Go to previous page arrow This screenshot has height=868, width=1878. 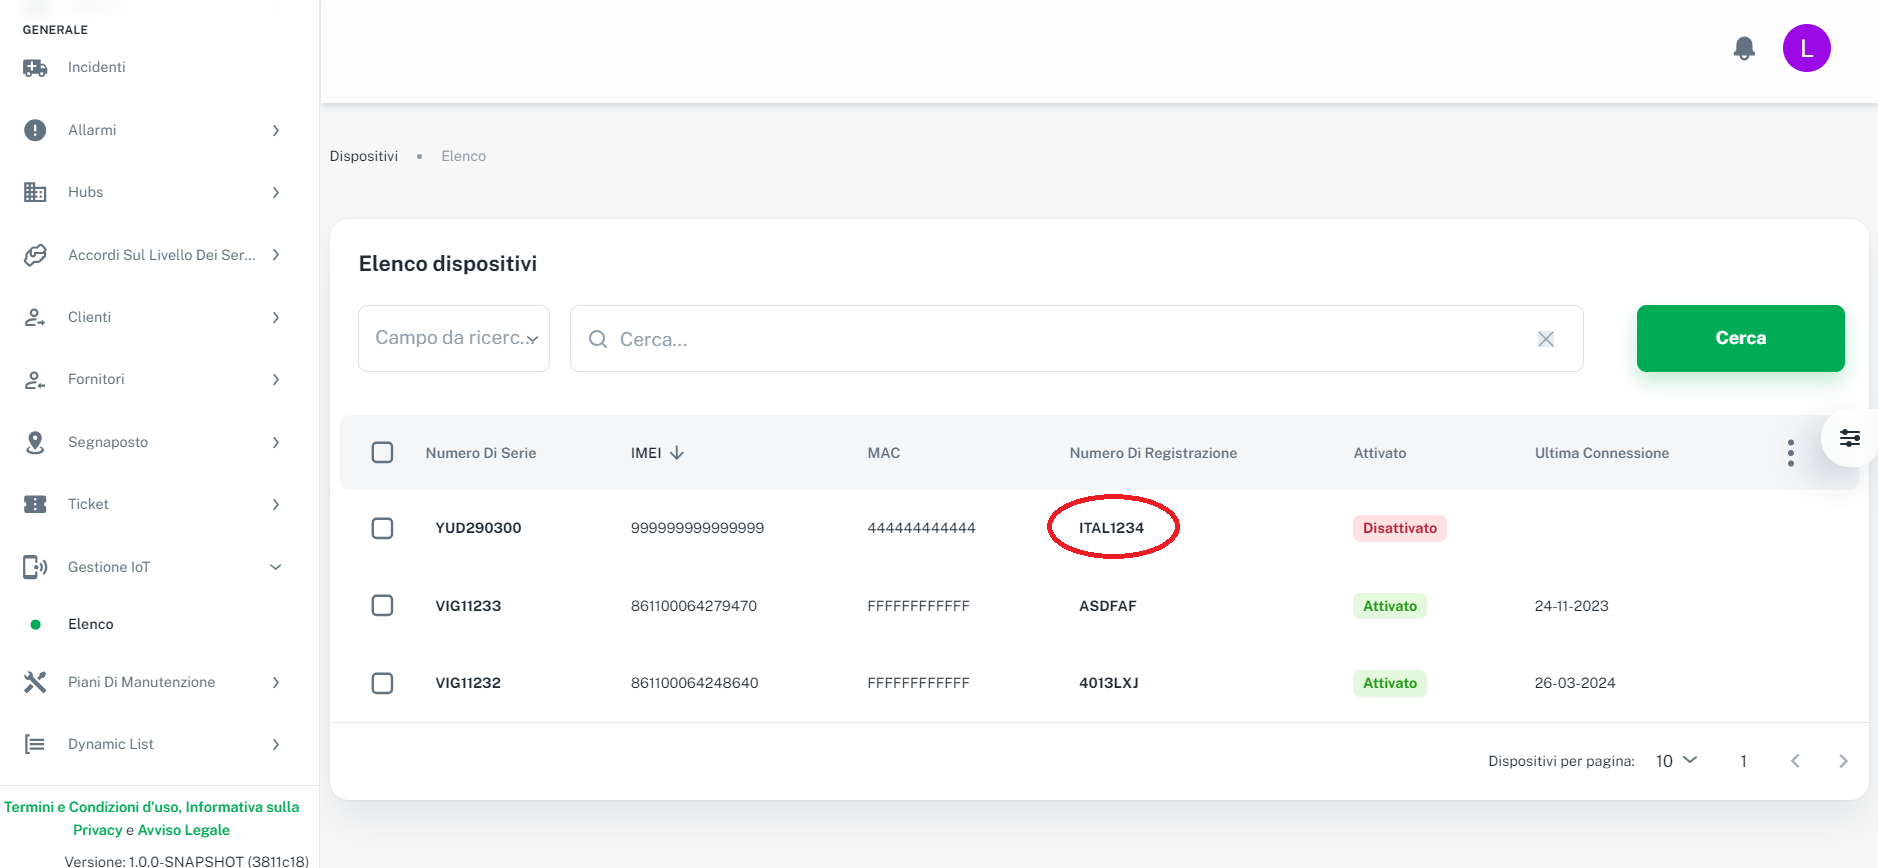[1795, 761]
